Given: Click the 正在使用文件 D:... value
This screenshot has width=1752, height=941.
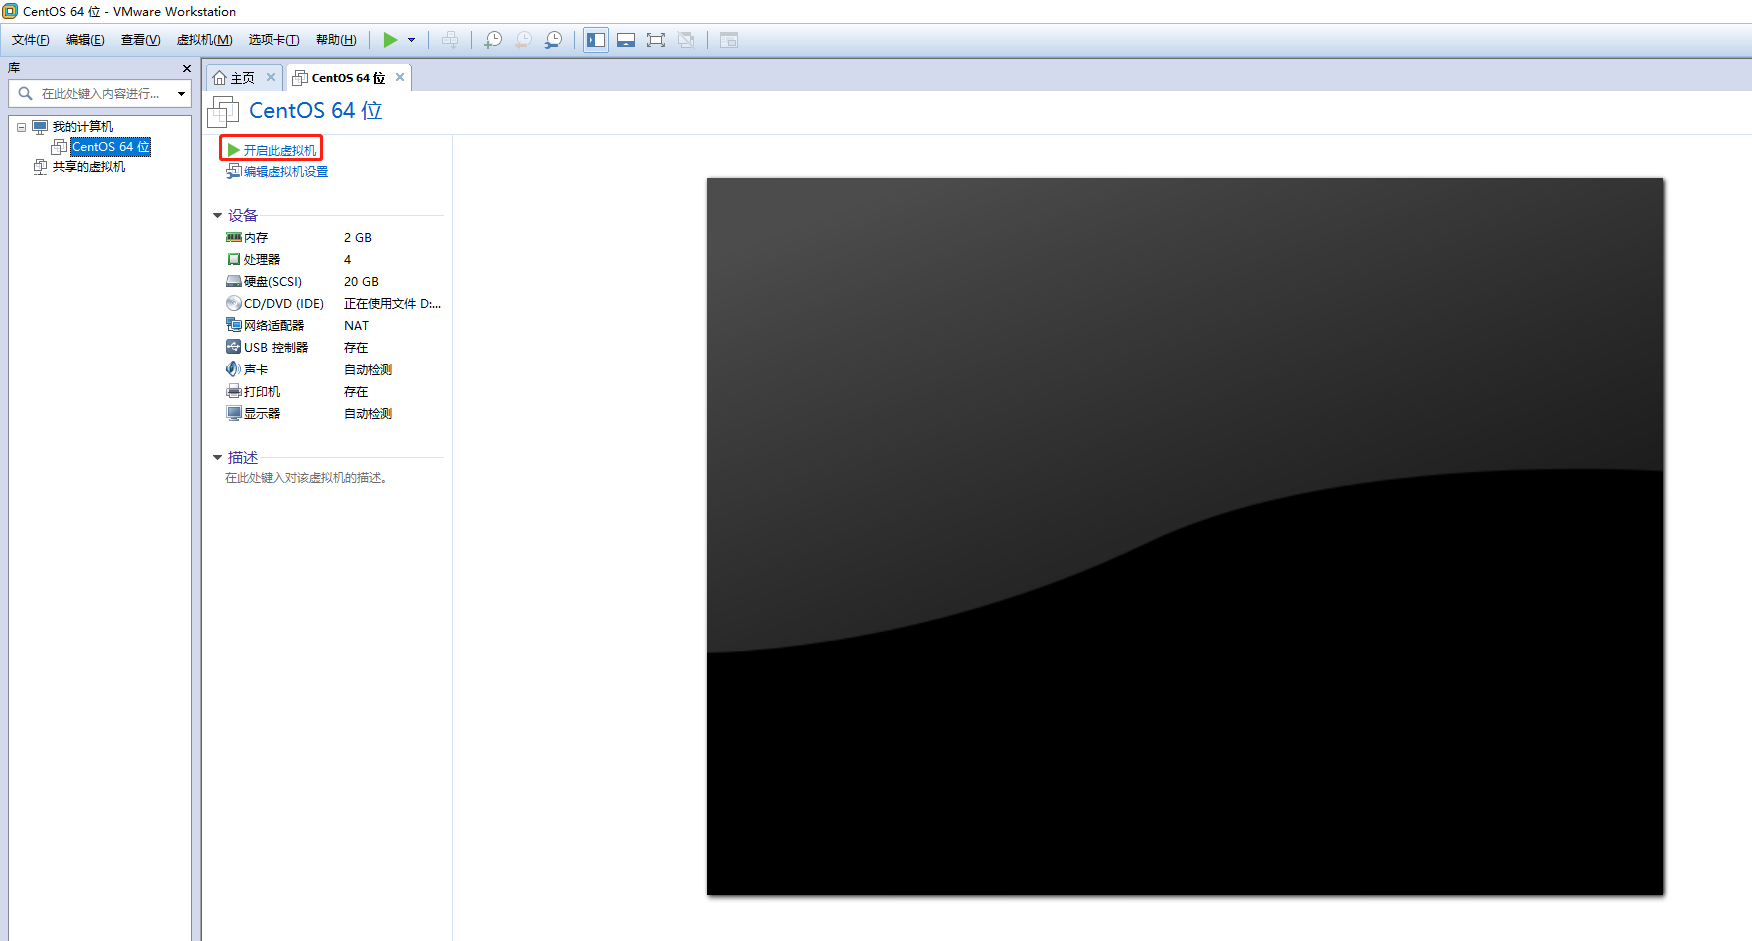Looking at the screenshot, I should (392, 304).
